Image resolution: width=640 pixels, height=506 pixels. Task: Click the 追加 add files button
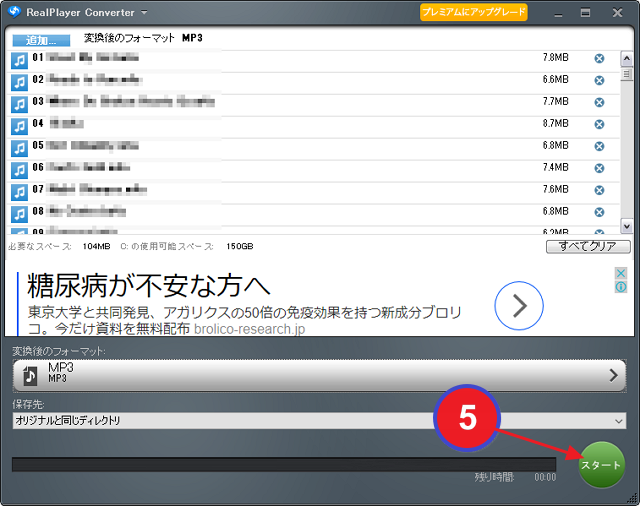pyautogui.click(x=41, y=40)
